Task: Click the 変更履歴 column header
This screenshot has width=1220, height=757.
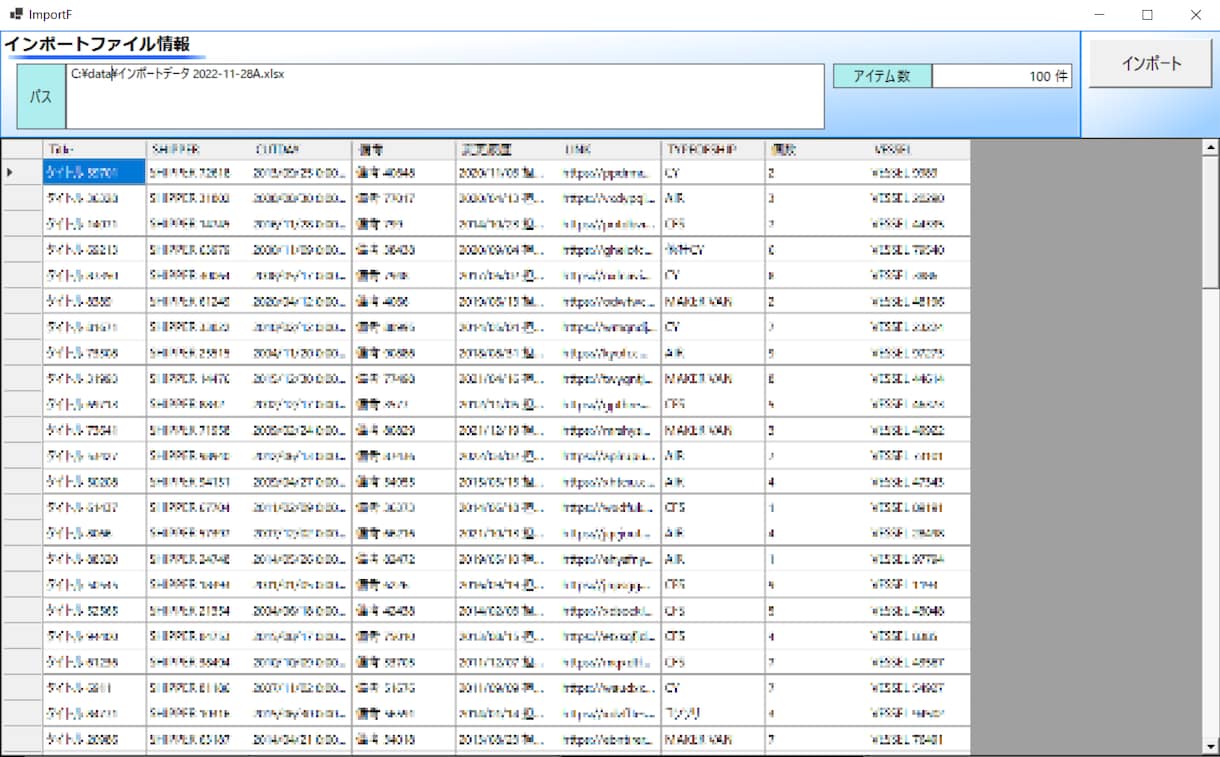Action: 506,149
